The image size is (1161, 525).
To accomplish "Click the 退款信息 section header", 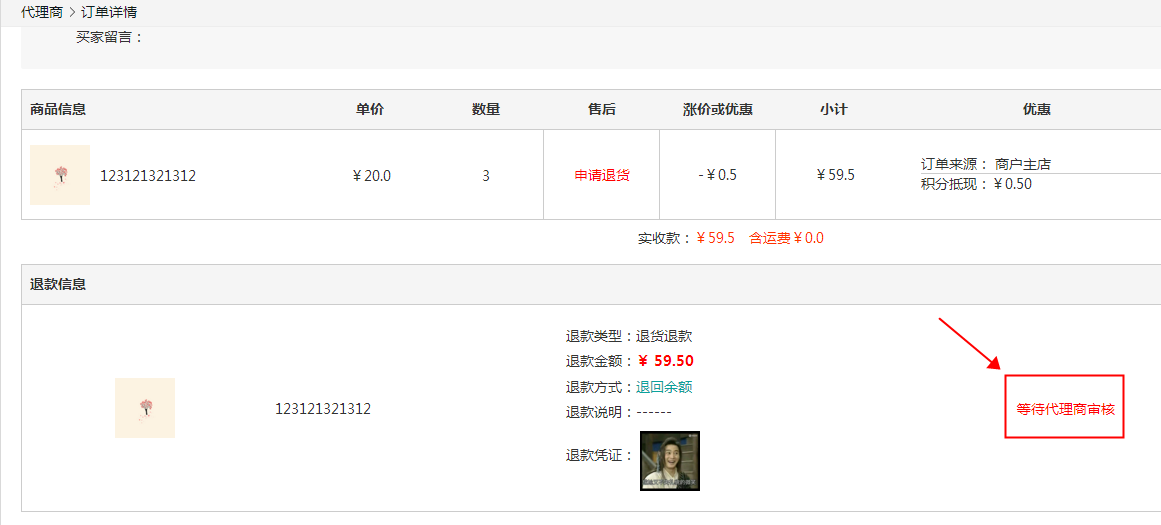I will point(58,284).
